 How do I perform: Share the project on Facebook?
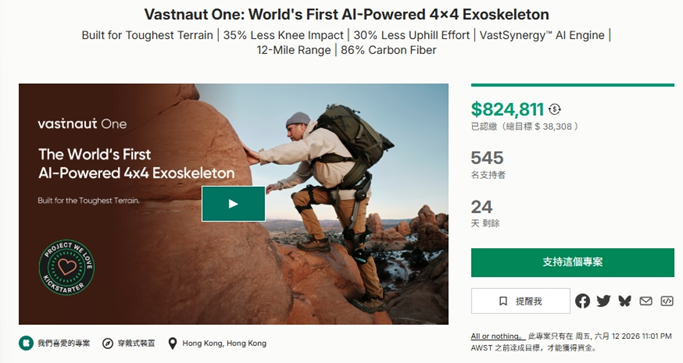(582, 301)
